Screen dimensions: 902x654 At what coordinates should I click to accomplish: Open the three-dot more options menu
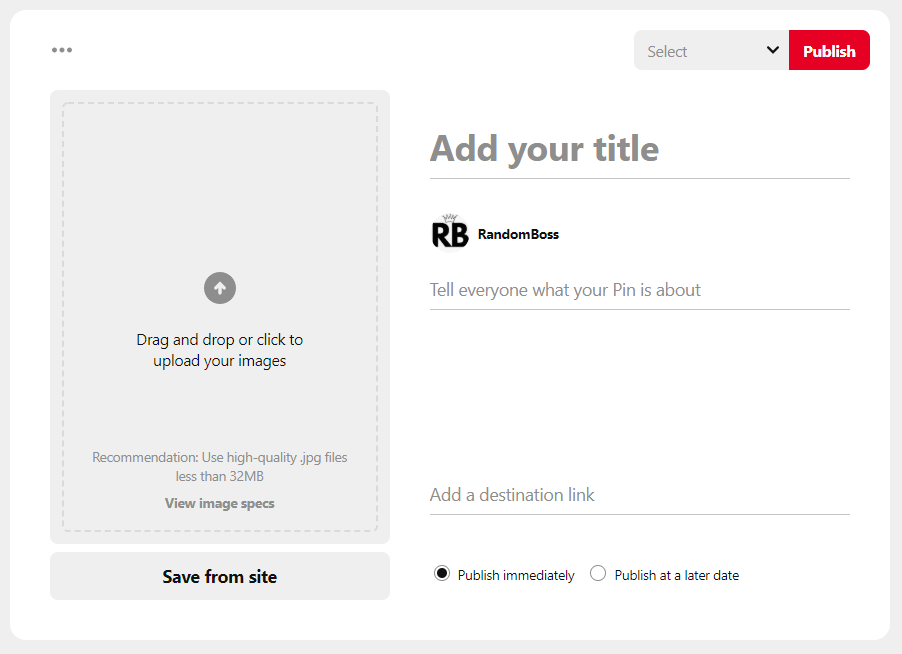(x=62, y=50)
